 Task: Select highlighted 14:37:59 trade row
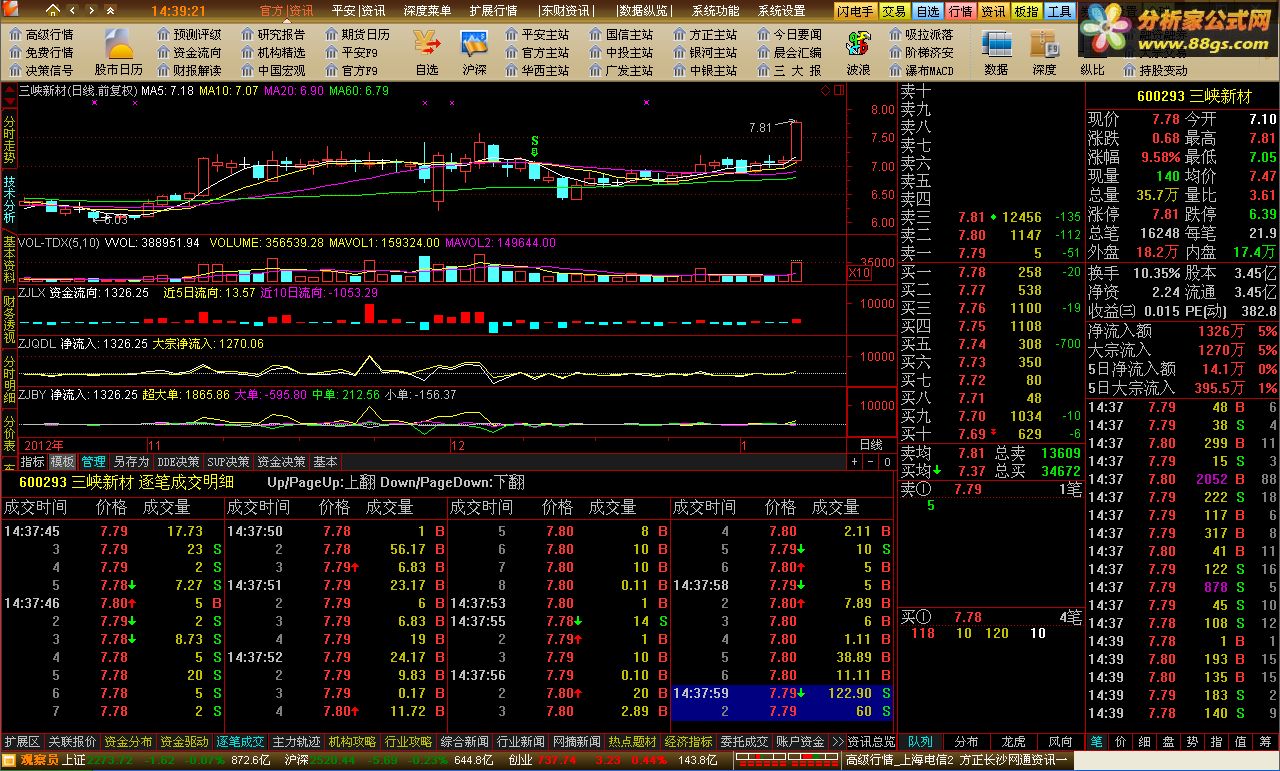pos(781,693)
